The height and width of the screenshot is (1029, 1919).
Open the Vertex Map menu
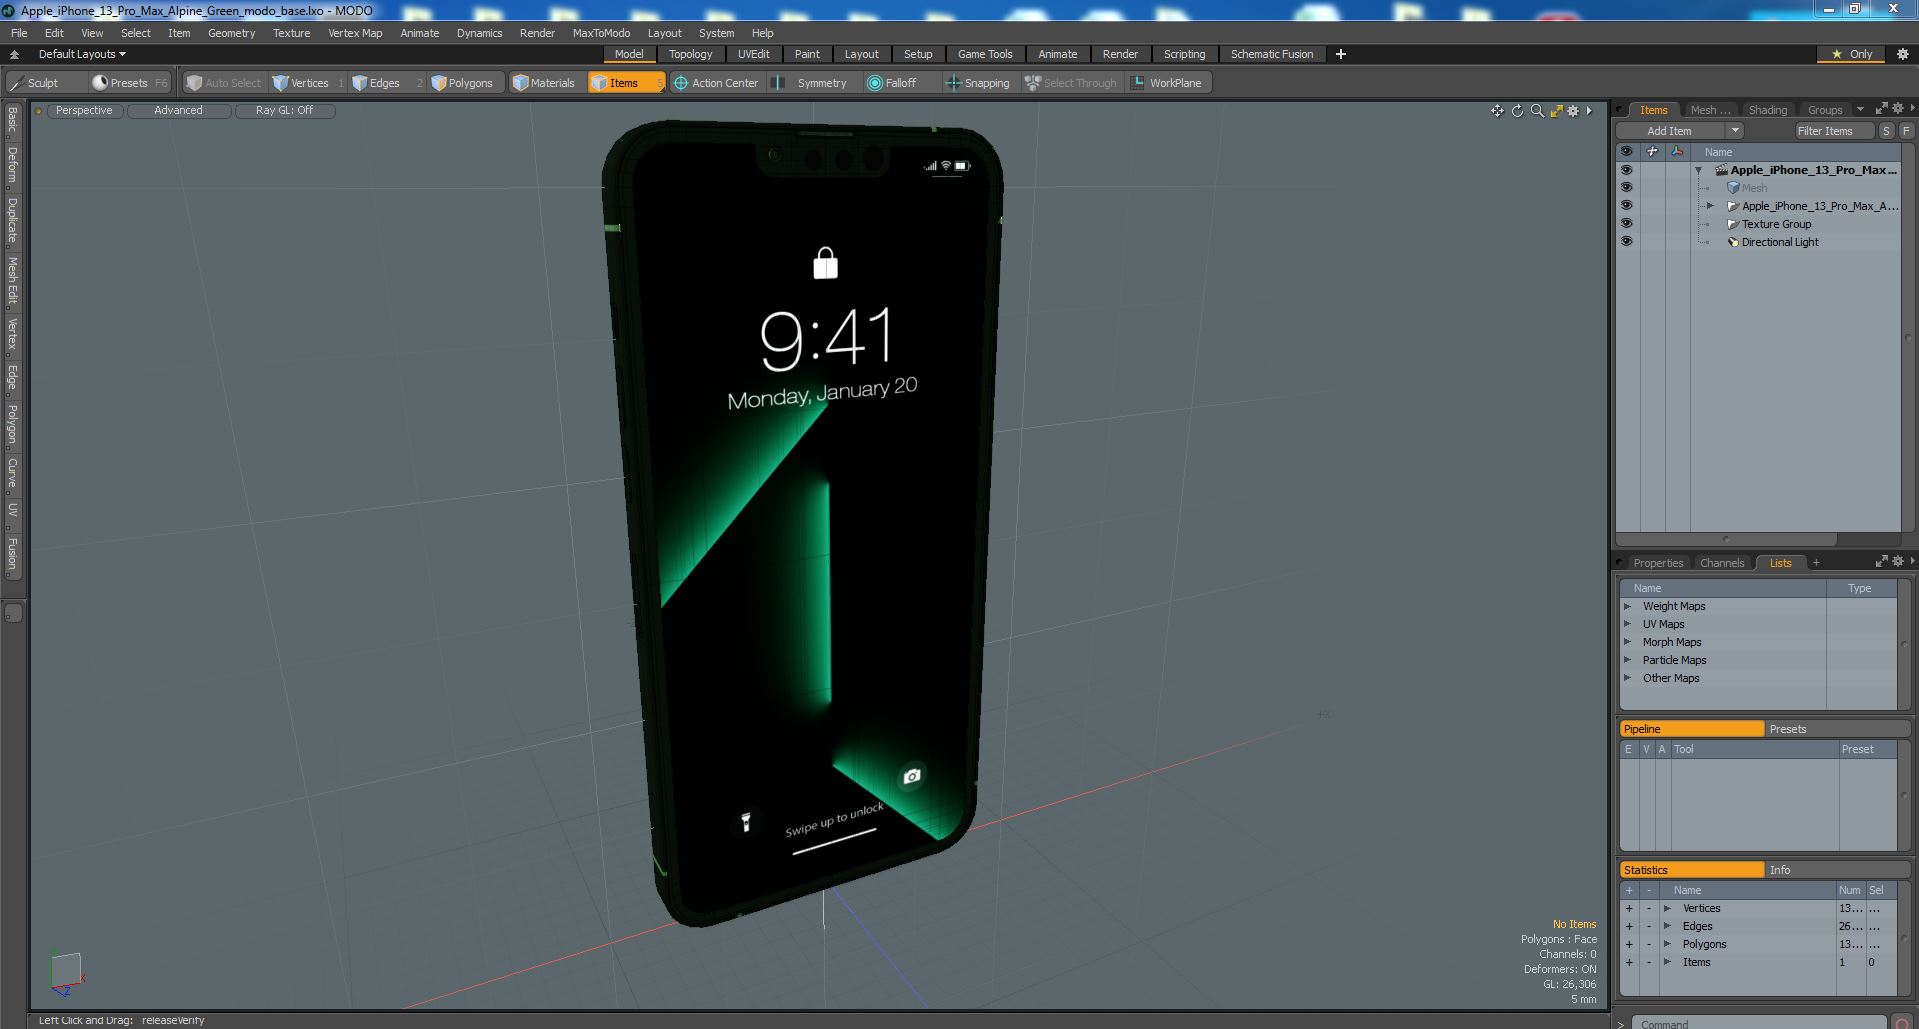click(355, 33)
